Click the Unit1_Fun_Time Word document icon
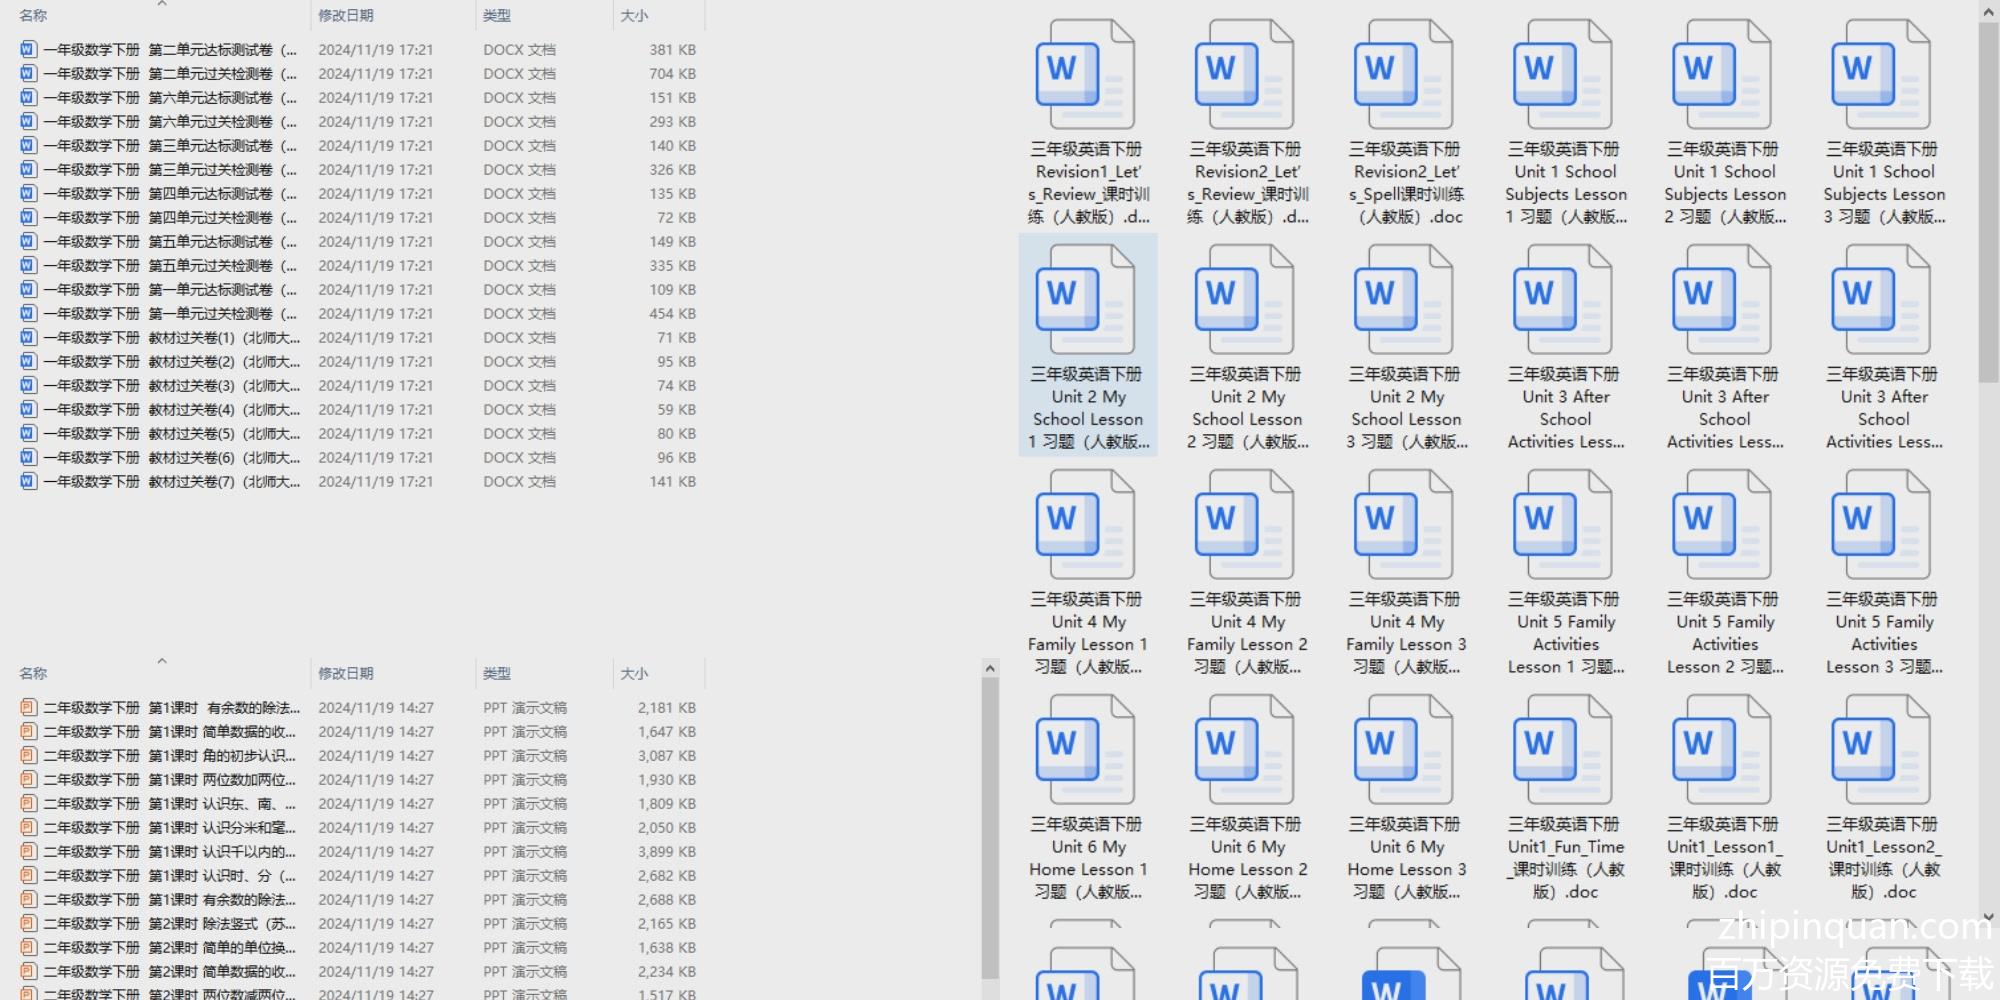2000x1000 pixels. coord(1564,751)
